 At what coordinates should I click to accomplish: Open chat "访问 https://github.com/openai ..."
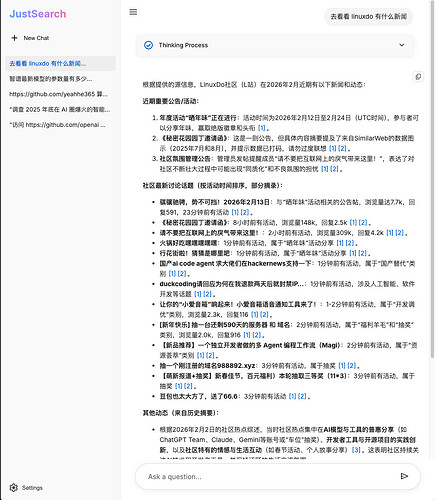[60, 125]
